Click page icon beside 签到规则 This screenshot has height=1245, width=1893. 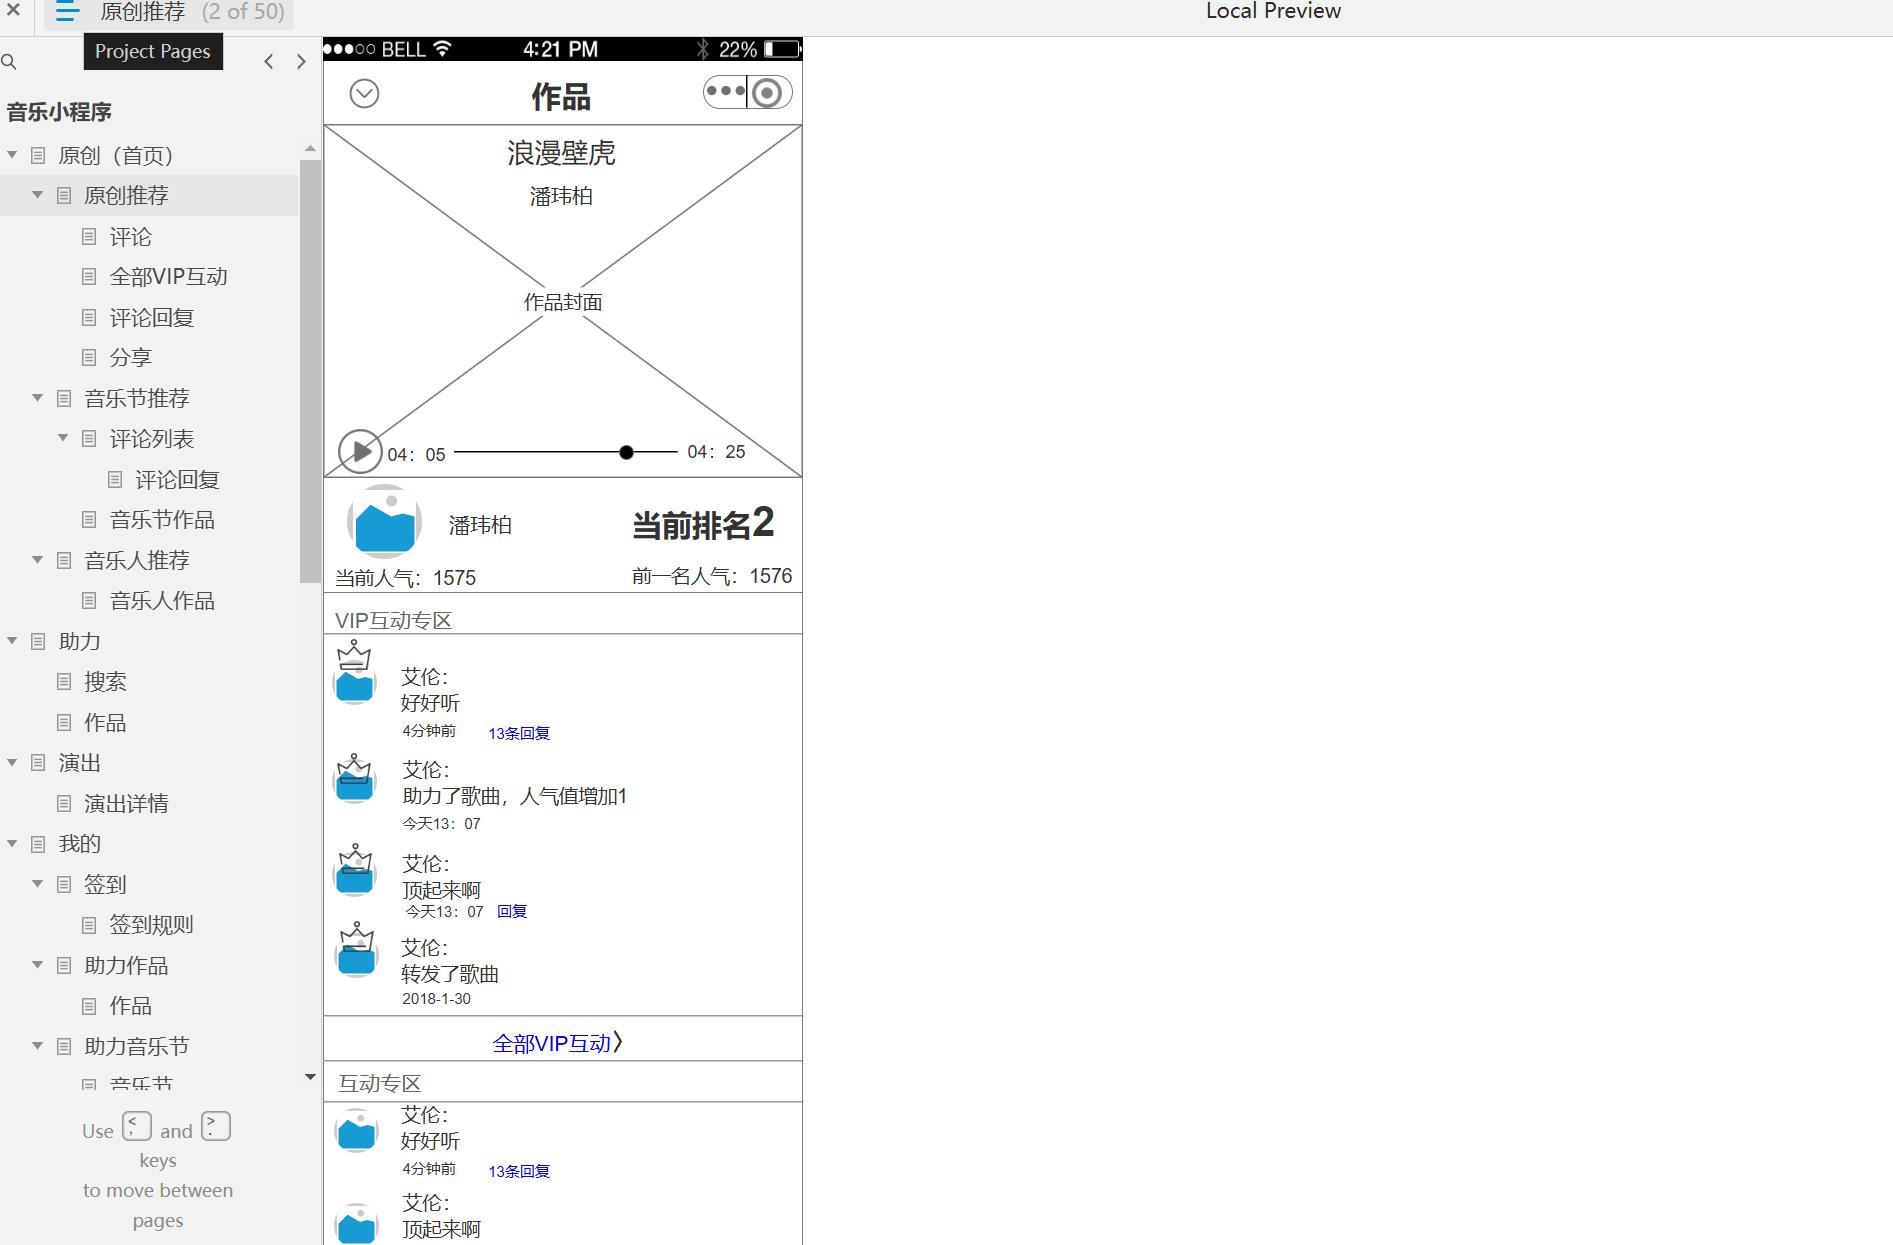[x=89, y=925]
